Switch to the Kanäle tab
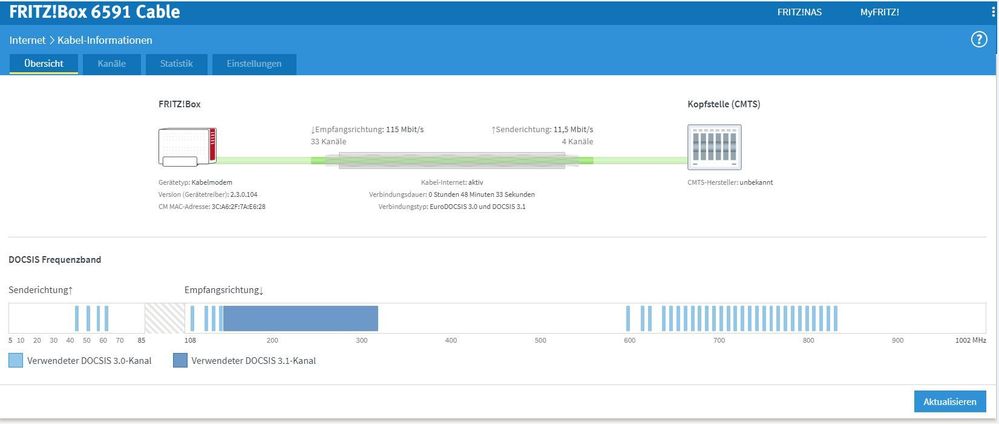This screenshot has height=424, width=999. (111, 64)
